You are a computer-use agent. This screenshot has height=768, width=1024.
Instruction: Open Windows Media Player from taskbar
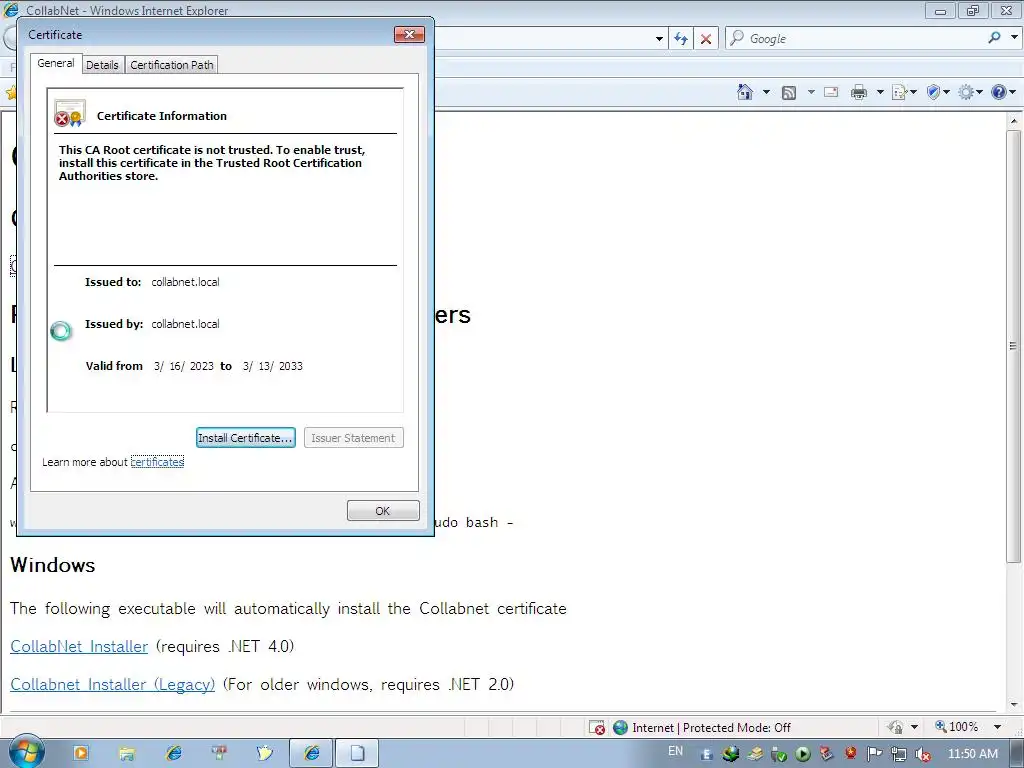click(81, 753)
